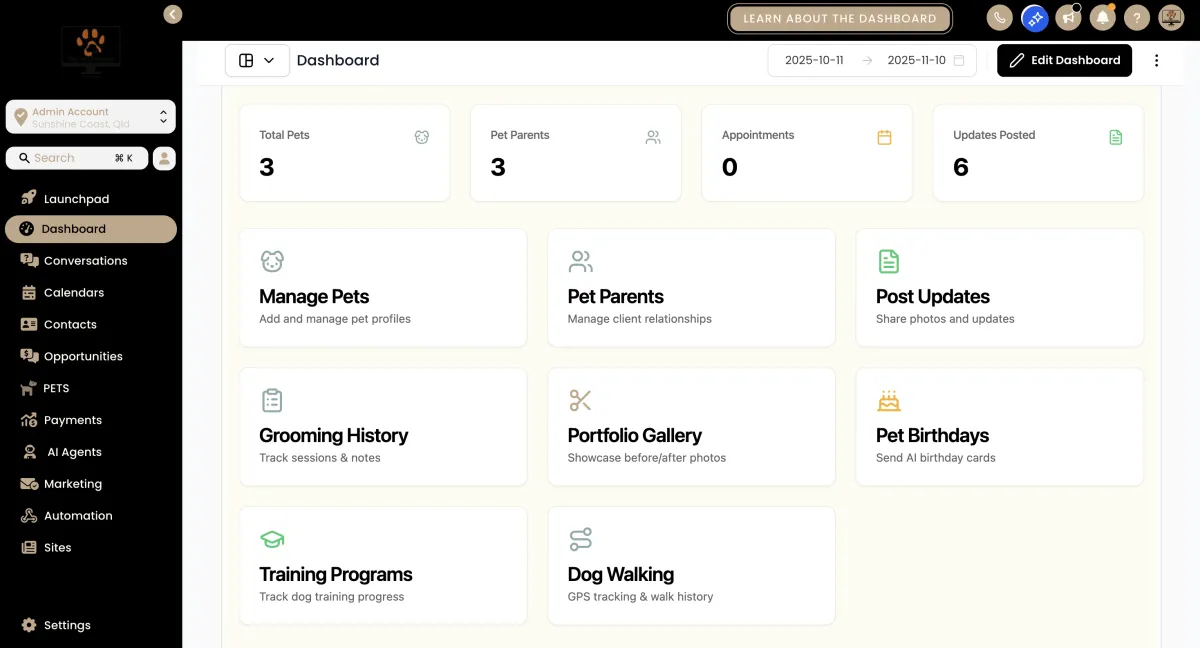Click the Edit Dashboard button
This screenshot has width=1200, height=648.
(x=1064, y=60)
